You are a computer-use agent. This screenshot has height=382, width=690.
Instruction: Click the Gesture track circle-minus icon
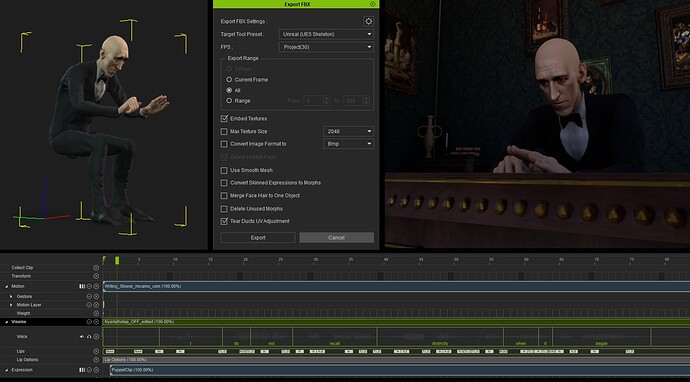pos(89,297)
